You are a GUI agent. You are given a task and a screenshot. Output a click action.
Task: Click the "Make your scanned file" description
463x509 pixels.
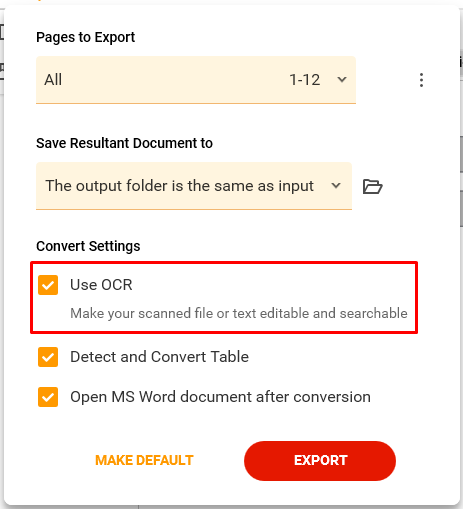[239, 313]
